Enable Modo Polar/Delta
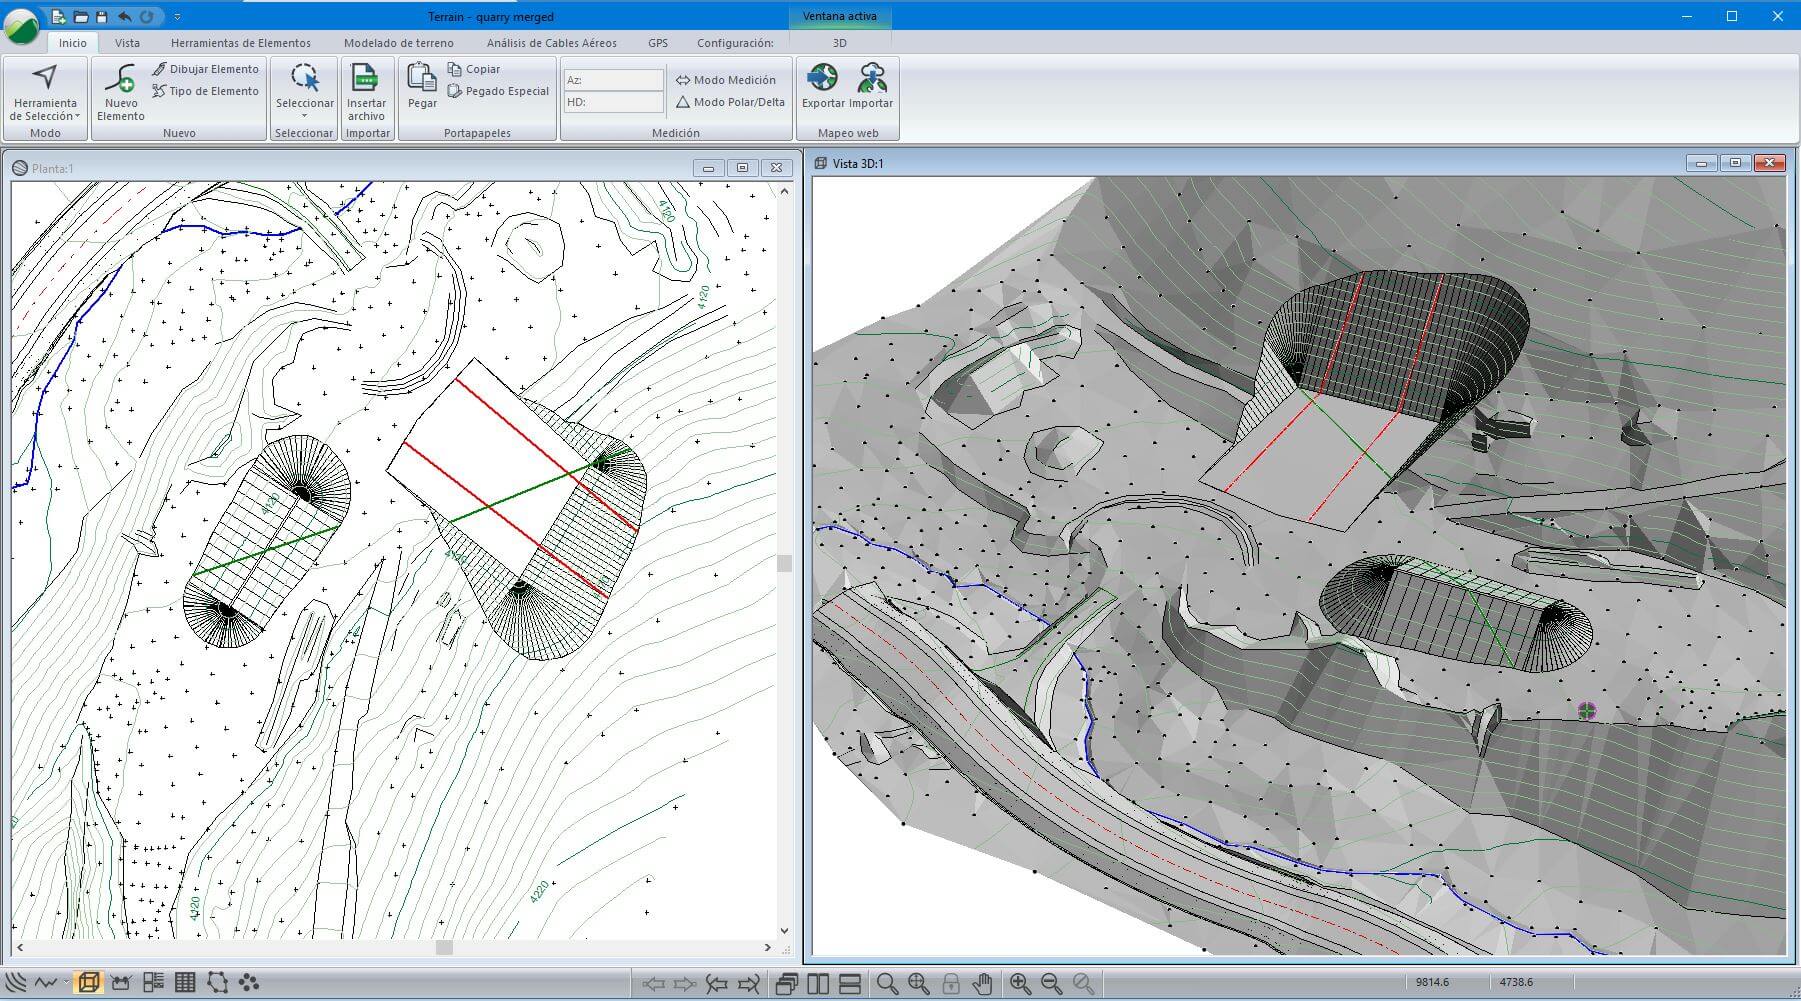Viewport: 1801px width, 1001px height. click(x=730, y=102)
